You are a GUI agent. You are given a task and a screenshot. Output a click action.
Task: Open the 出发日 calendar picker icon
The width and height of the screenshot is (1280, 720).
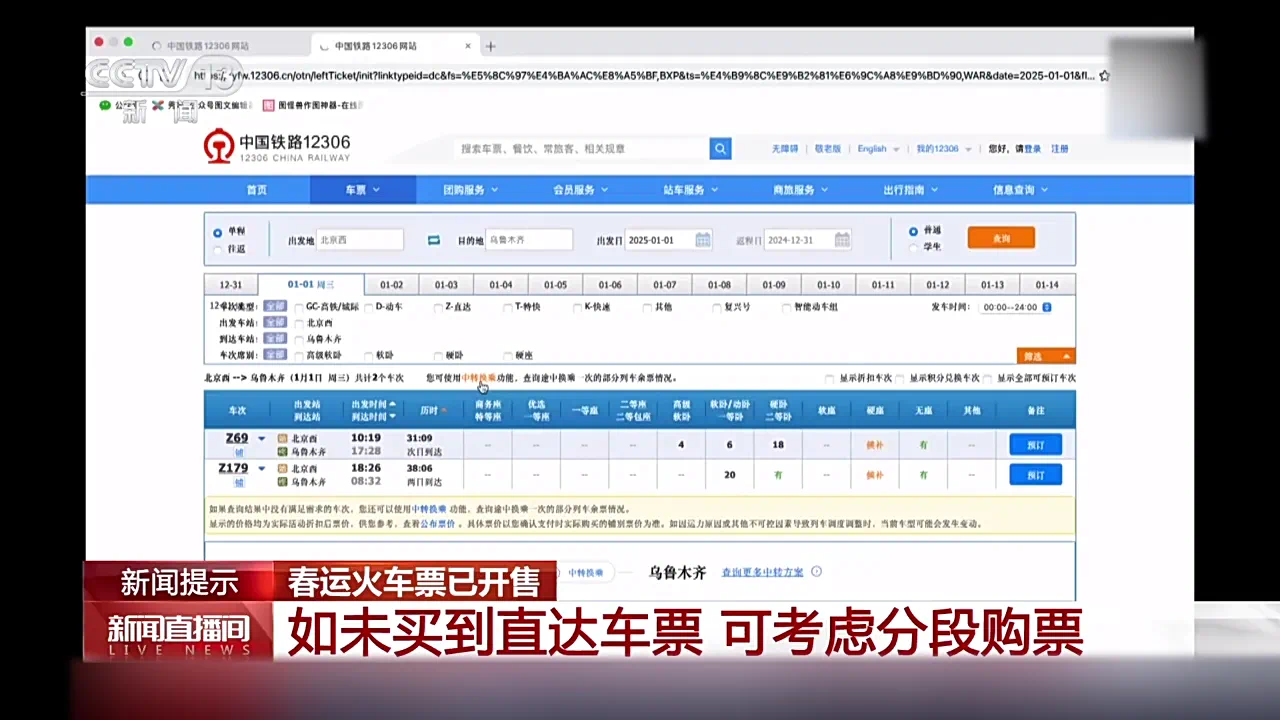[x=702, y=240]
